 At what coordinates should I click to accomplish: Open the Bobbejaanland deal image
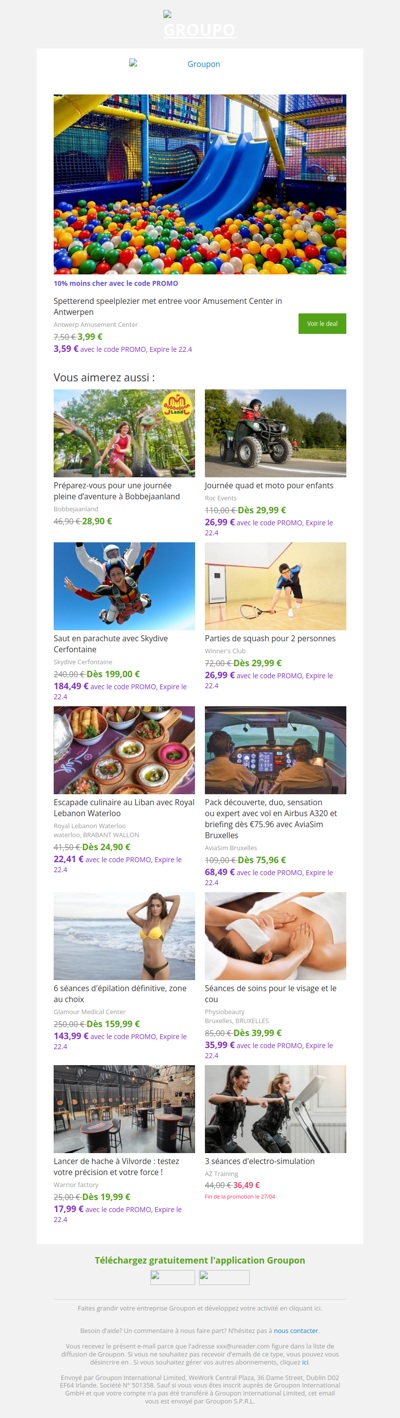[124, 433]
